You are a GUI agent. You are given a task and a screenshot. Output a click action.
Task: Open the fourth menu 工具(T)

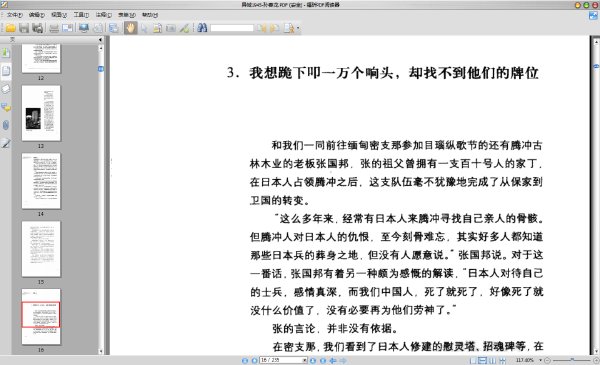point(81,15)
